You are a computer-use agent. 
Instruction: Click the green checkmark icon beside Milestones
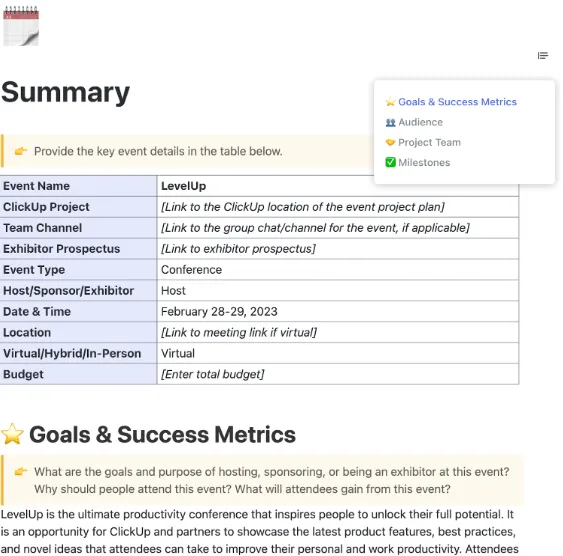[x=390, y=162]
